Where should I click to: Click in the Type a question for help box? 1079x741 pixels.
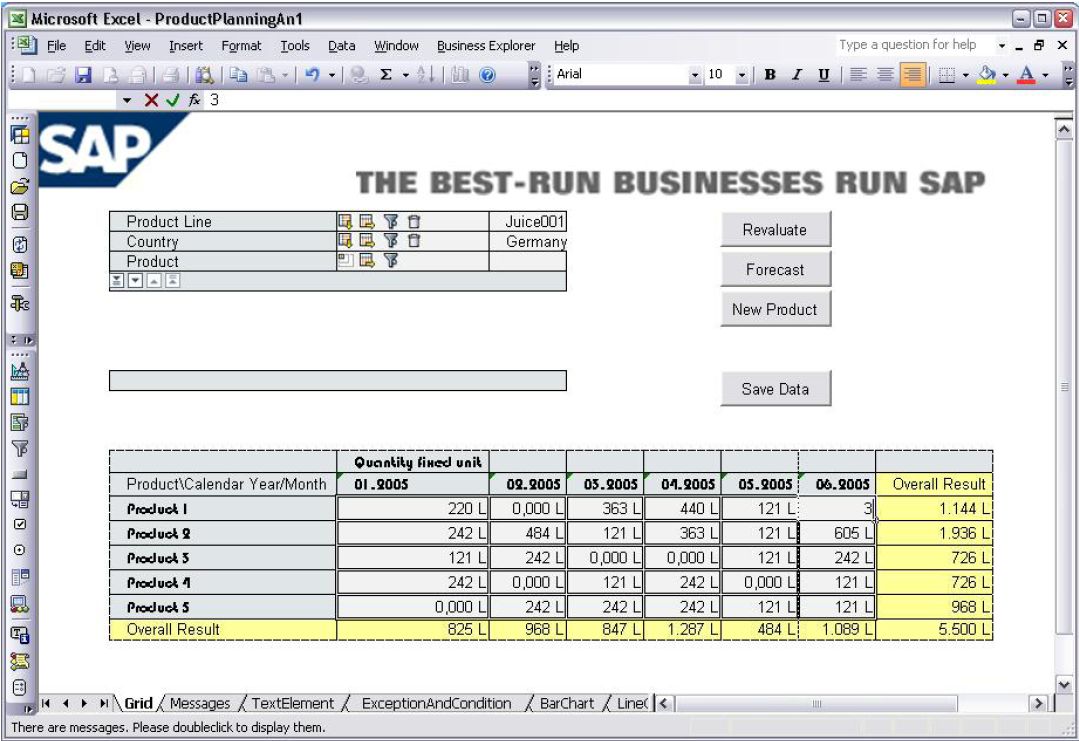915,45
